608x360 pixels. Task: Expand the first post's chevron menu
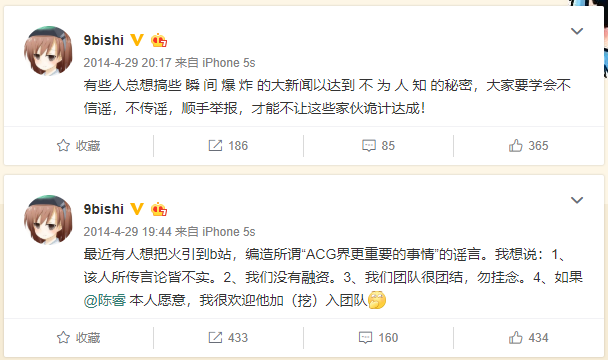pyautogui.click(x=577, y=31)
